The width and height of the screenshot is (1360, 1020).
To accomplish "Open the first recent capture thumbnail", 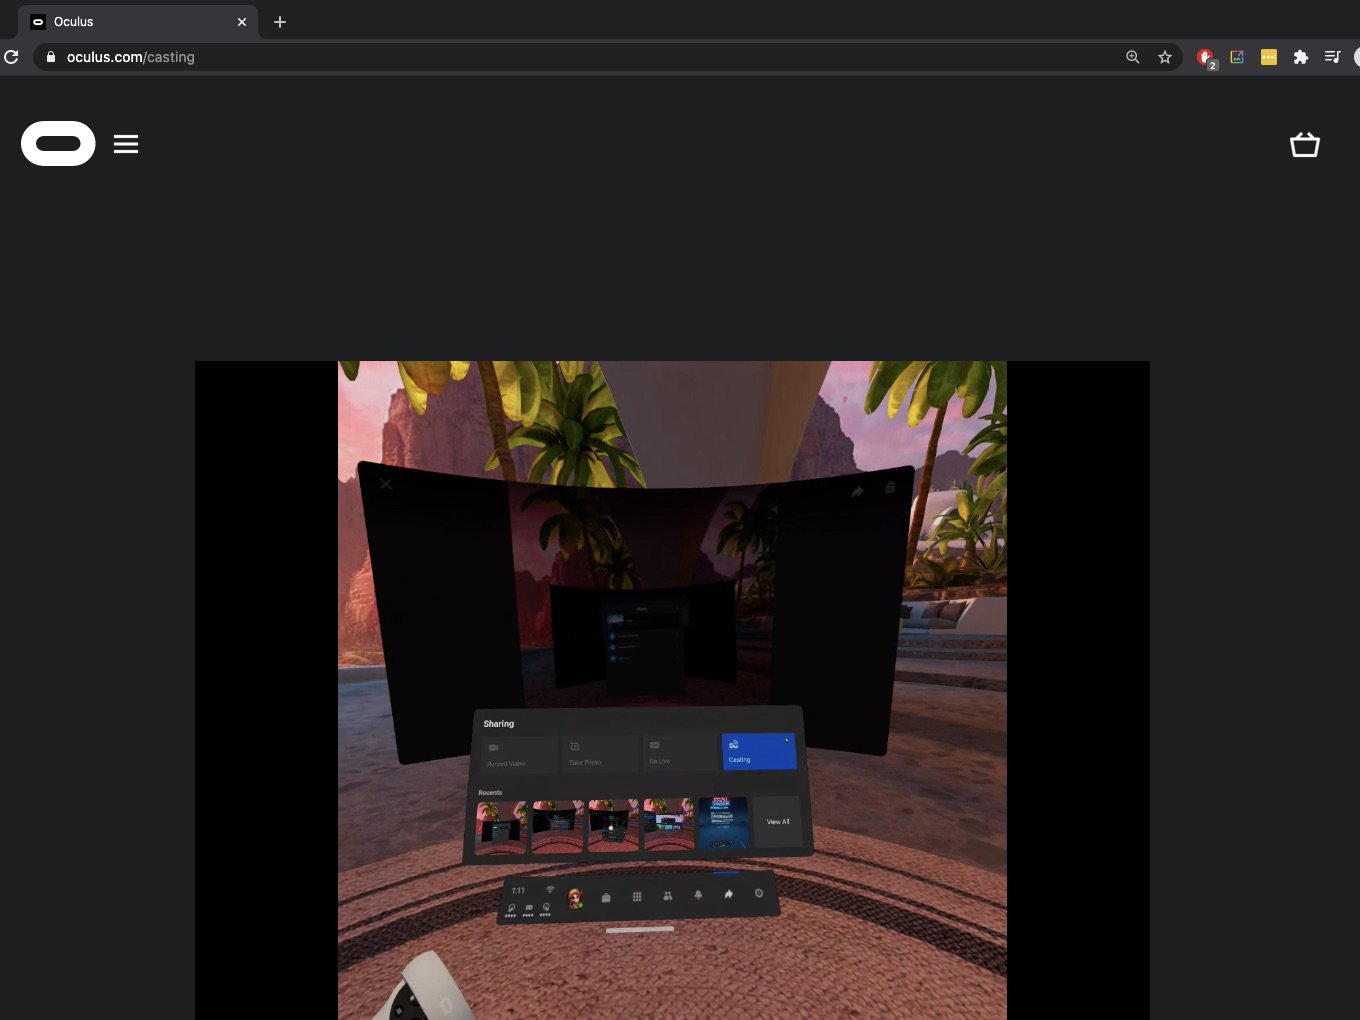I will pos(501,826).
